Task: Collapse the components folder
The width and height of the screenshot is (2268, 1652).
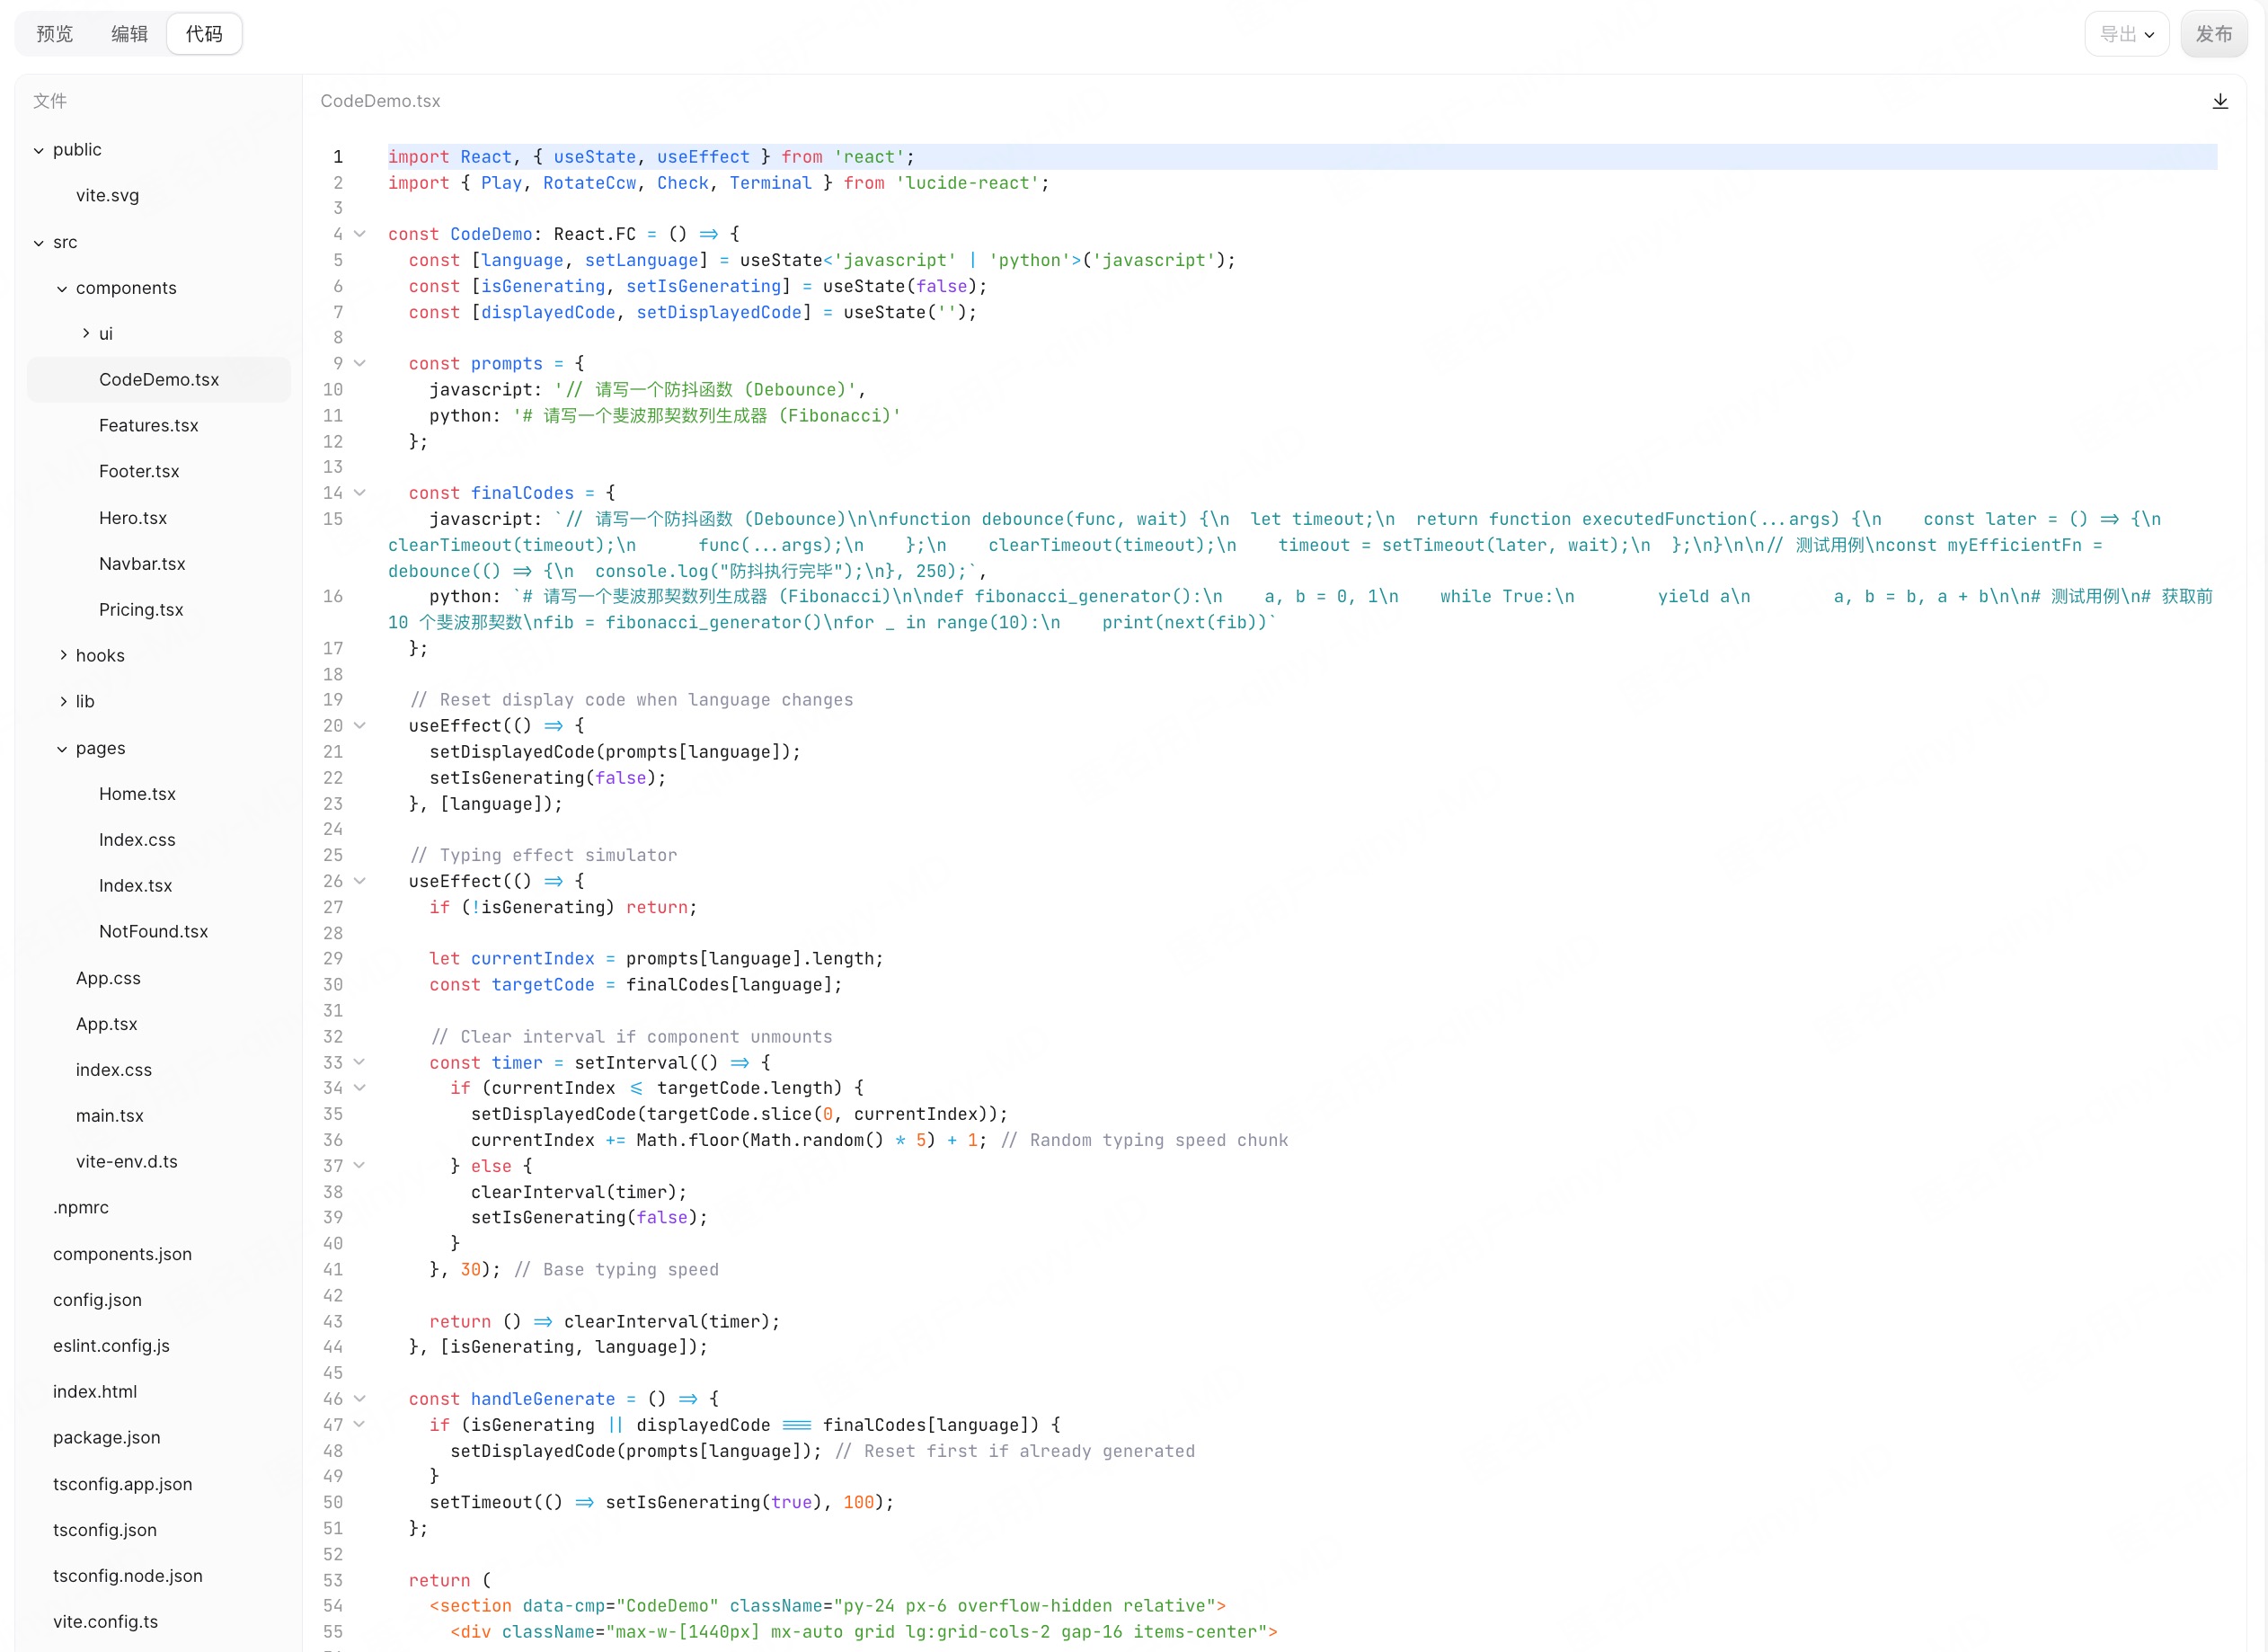Action: coord(62,289)
